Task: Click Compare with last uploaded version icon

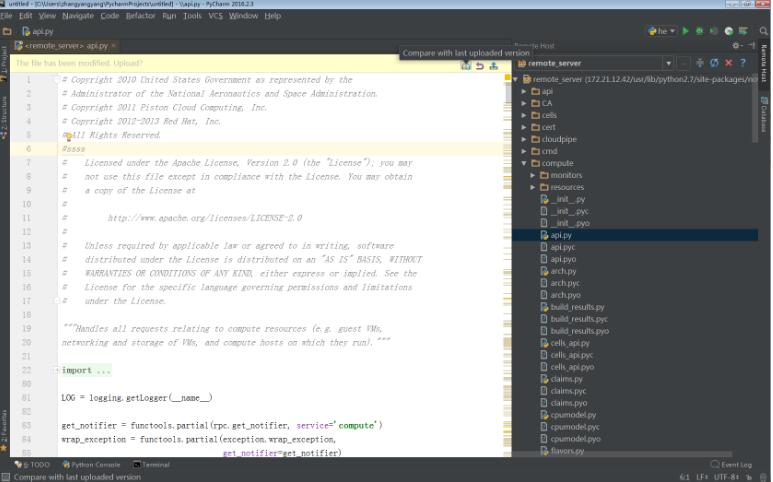Action: pyautogui.click(x=466, y=66)
